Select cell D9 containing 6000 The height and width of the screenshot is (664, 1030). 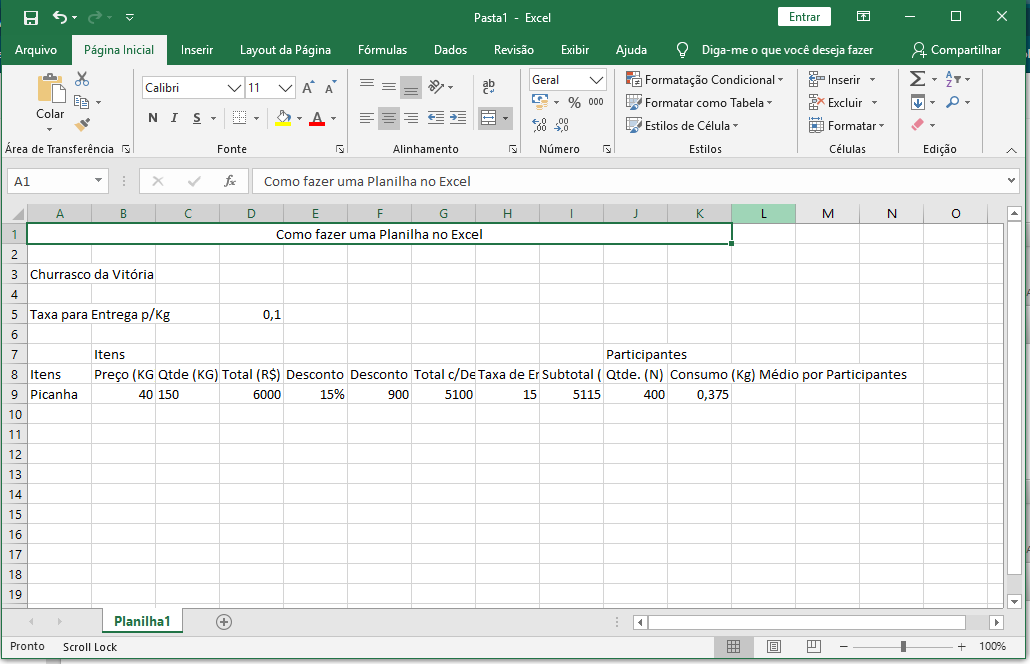[x=251, y=394]
